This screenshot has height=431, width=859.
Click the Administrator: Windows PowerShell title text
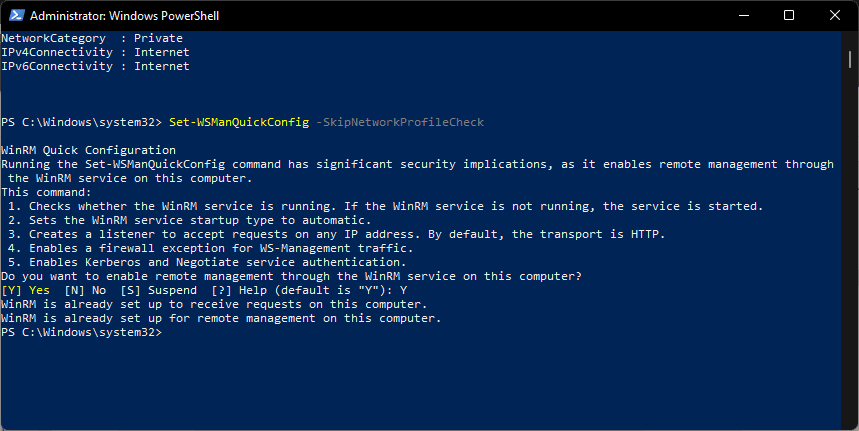pyautogui.click(x=124, y=16)
